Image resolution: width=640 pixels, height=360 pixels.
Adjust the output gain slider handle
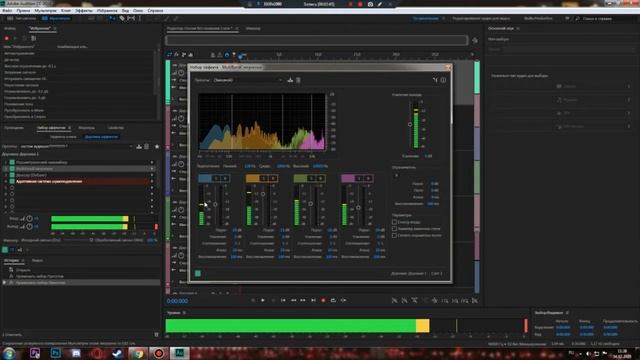(410, 124)
